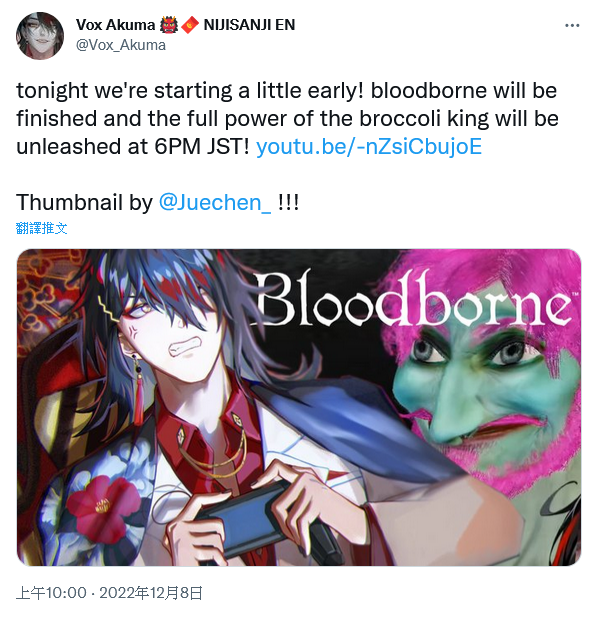The image size is (598, 619).
Task: Click the Bloodborne logo in the image
Action: pyautogui.click(x=414, y=298)
